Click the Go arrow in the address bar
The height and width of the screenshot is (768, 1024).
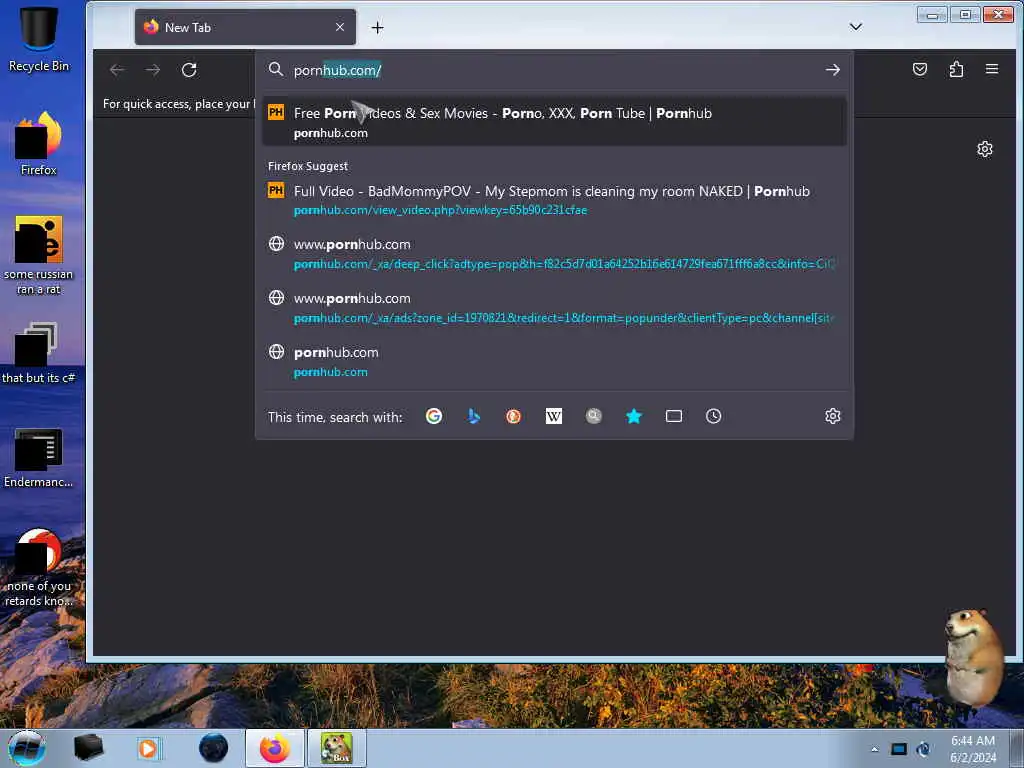pos(833,70)
